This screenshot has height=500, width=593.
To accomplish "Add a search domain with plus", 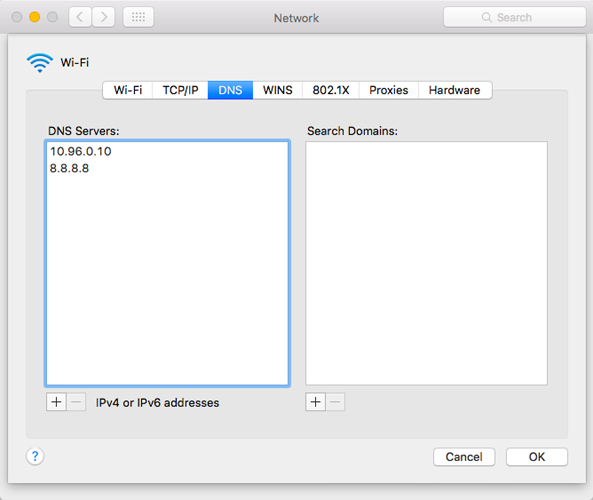I will coord(315,402).
